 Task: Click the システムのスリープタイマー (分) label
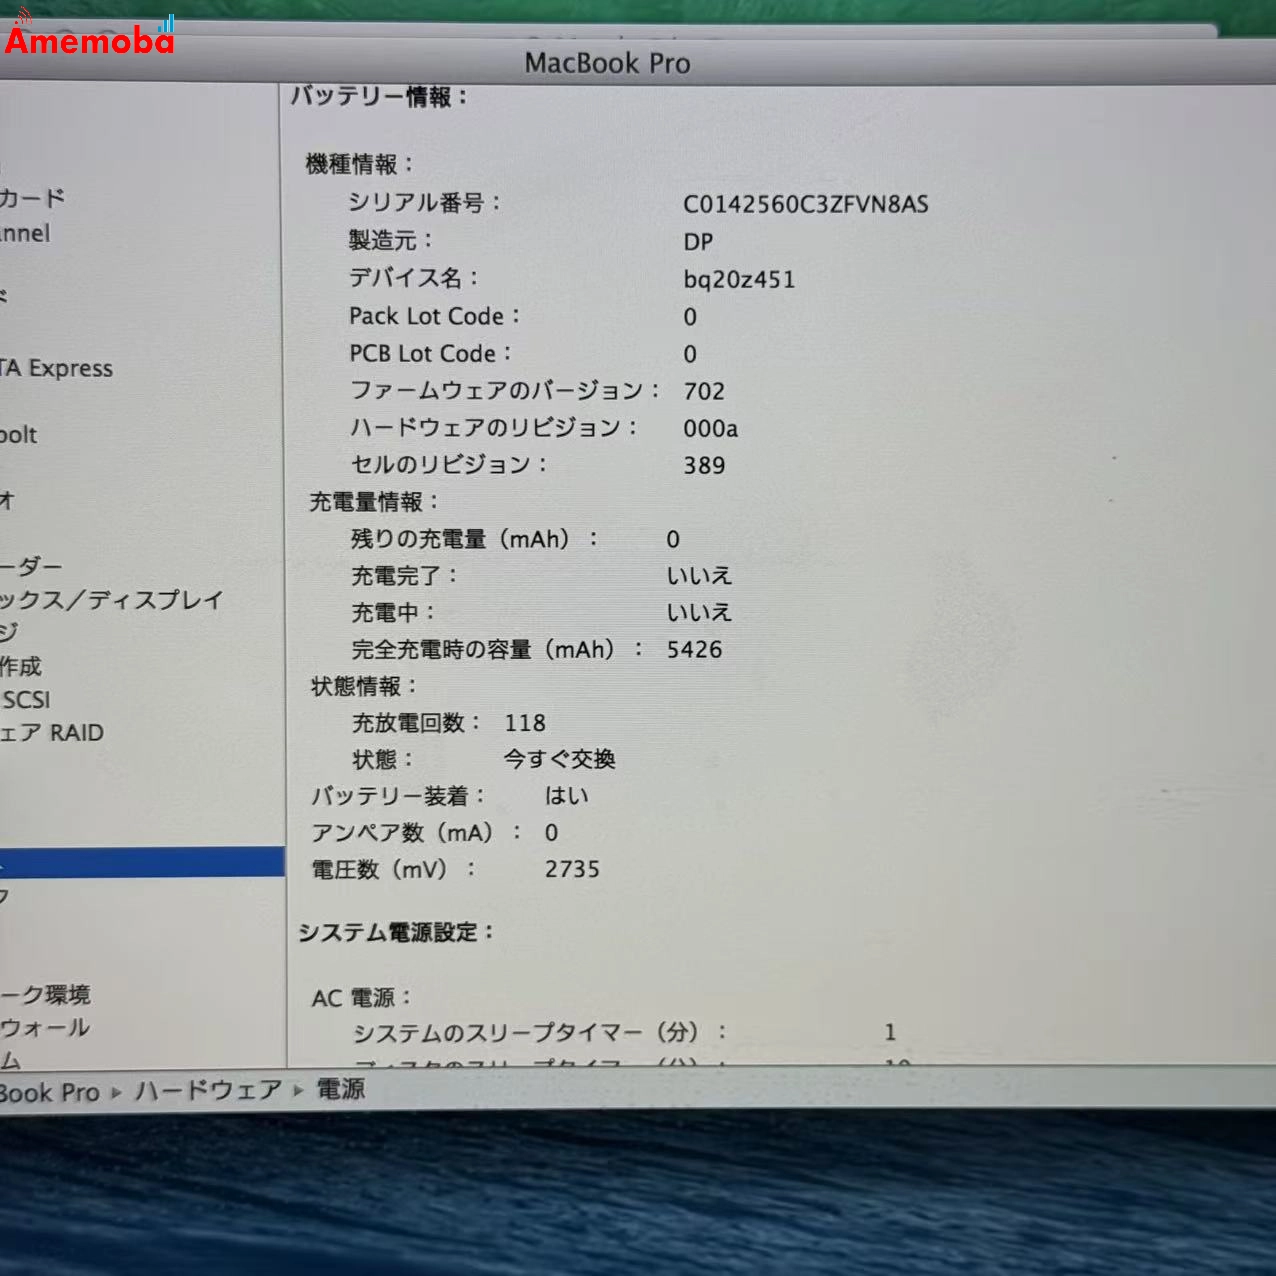tap(540, 1032)
